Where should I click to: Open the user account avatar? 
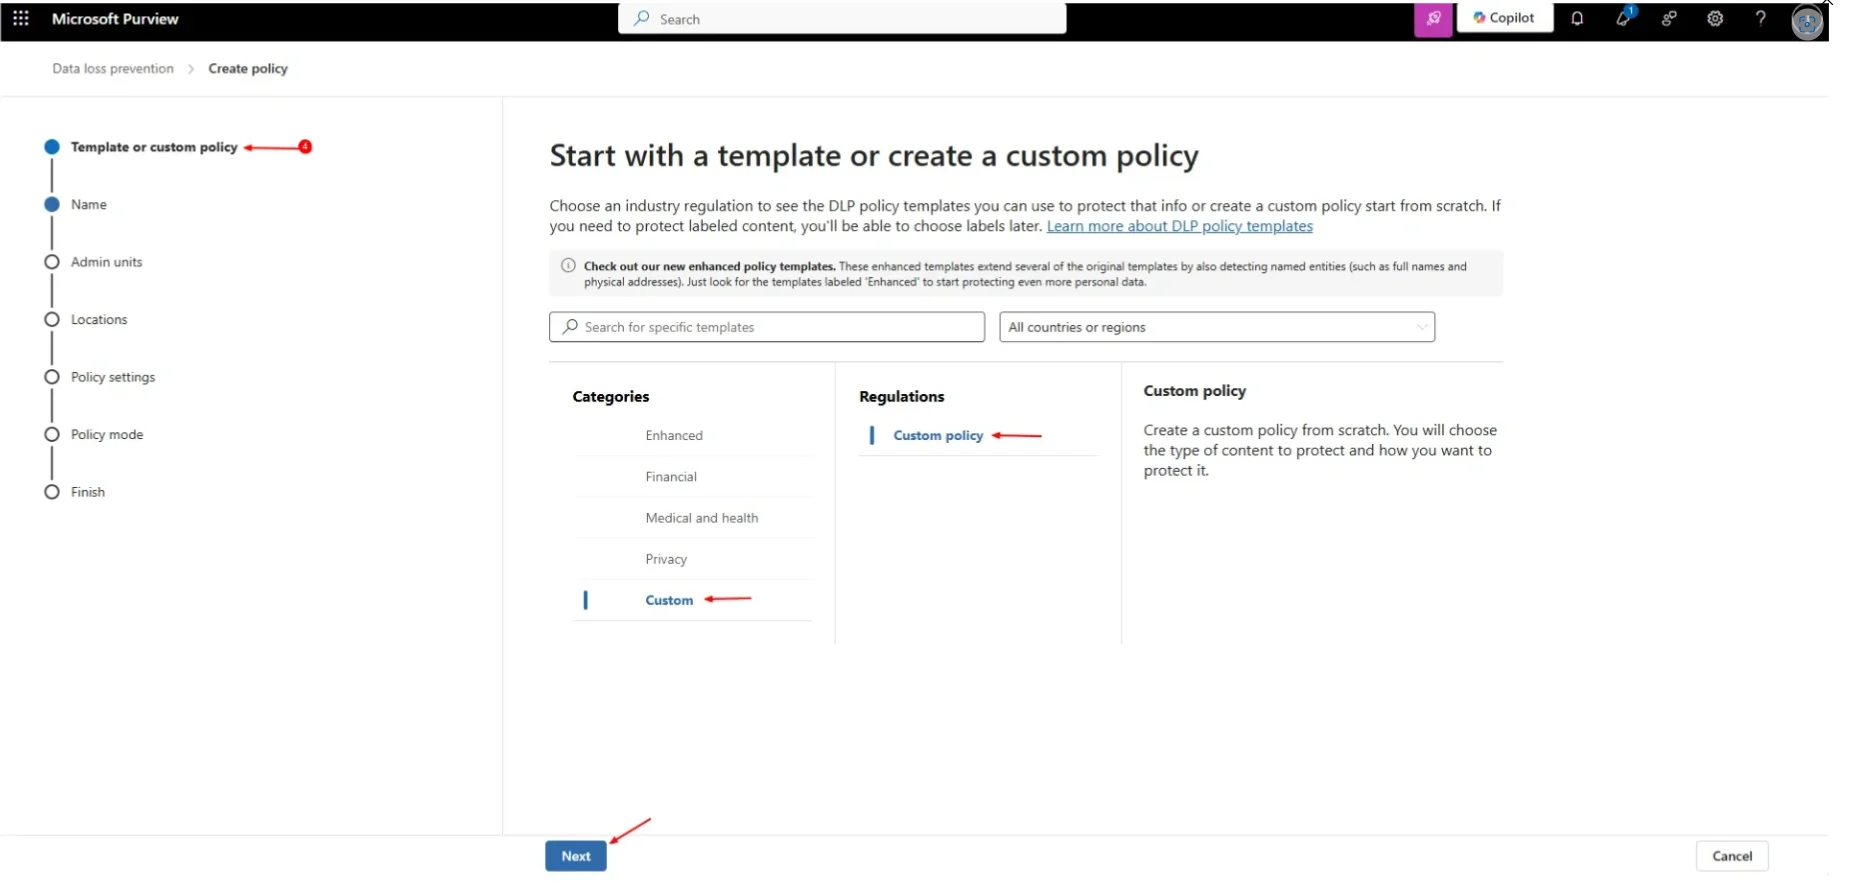click(x=1807, y=21)
